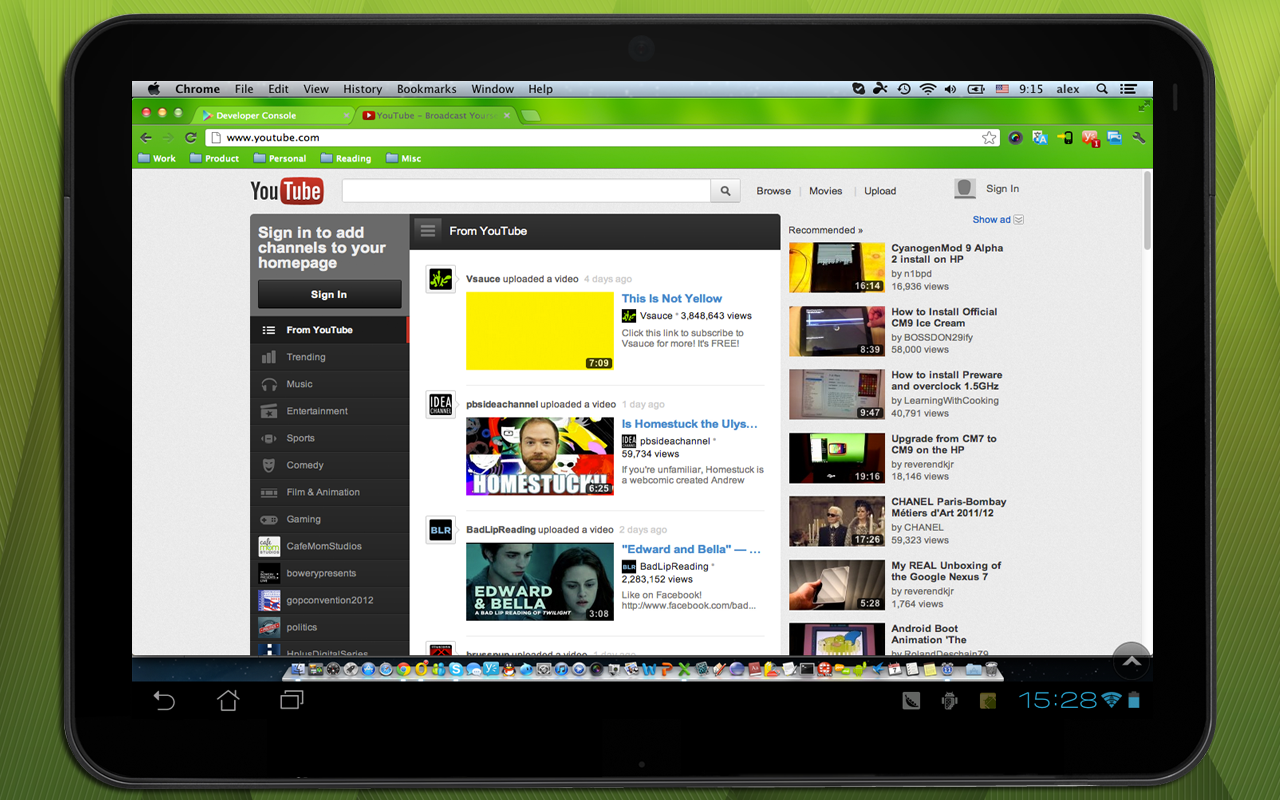Open Chrome's wrench settings menu
Screen dimensions: 1280x800
[1138, 138]
